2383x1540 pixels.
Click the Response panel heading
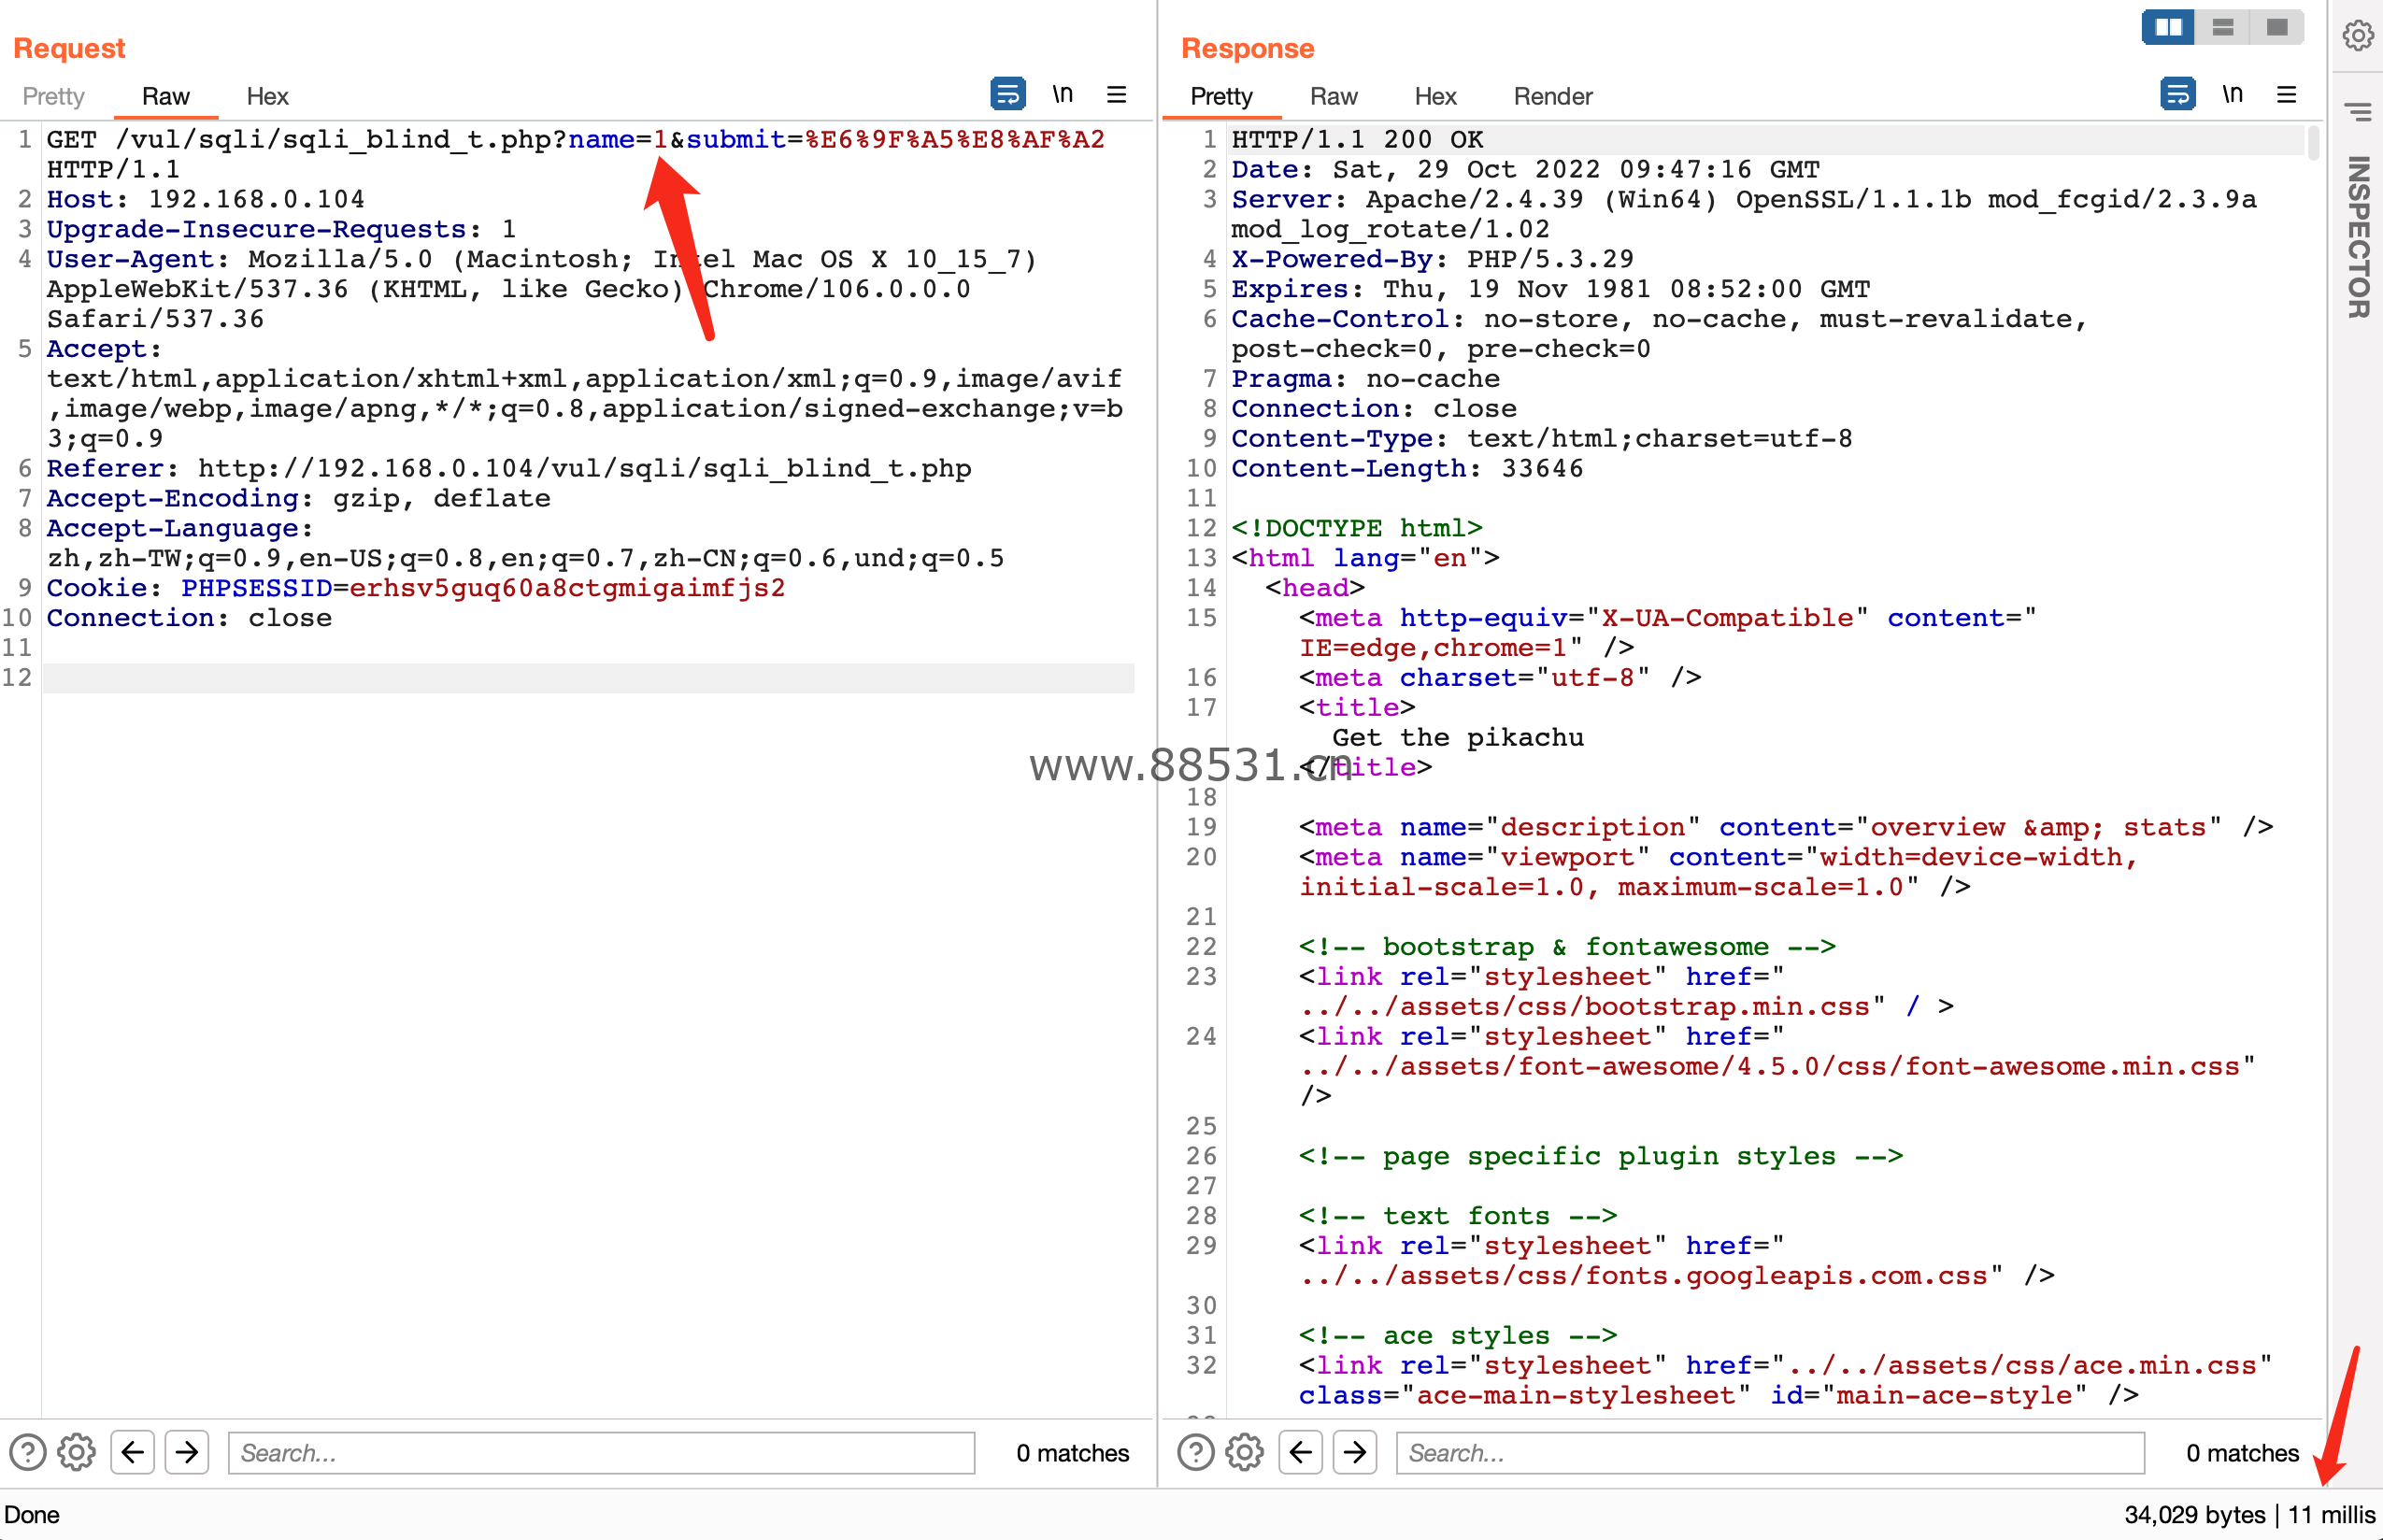pyautogui.click(x=1247, y=48)
